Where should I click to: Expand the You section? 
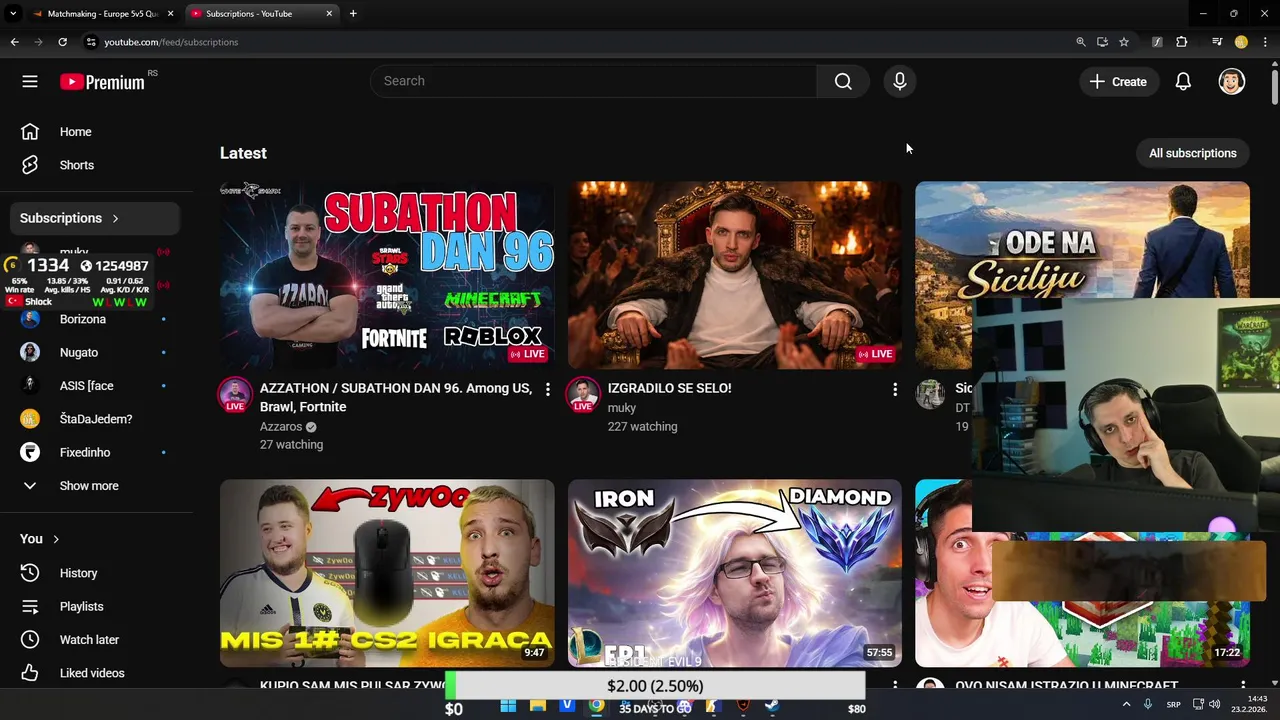[x=40, y=539]
